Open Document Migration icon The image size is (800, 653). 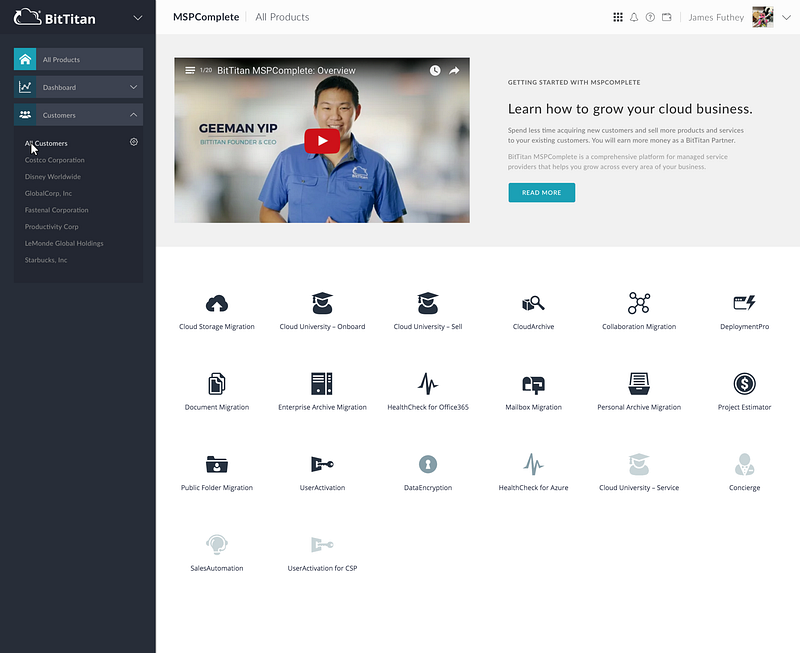click(x=216, y=384)
